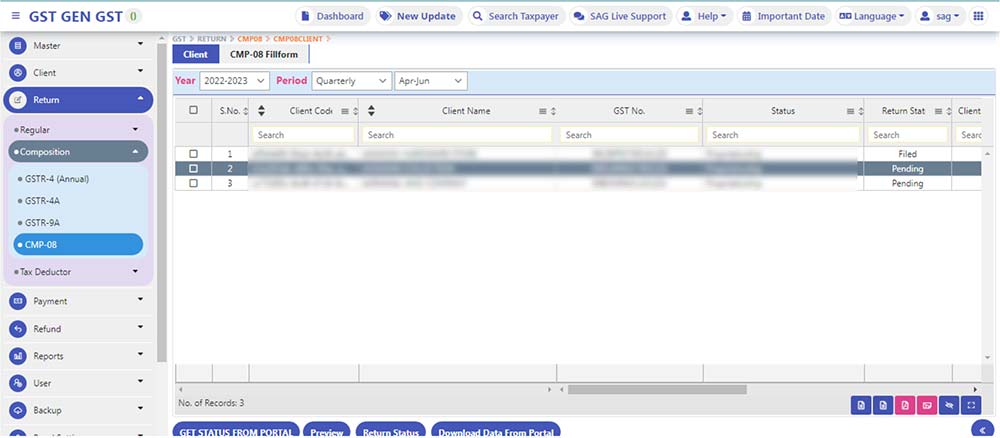Screen dimensions: 1000x438
Task: Tick the checkbox for row 3
Action: tap(194, 184)
